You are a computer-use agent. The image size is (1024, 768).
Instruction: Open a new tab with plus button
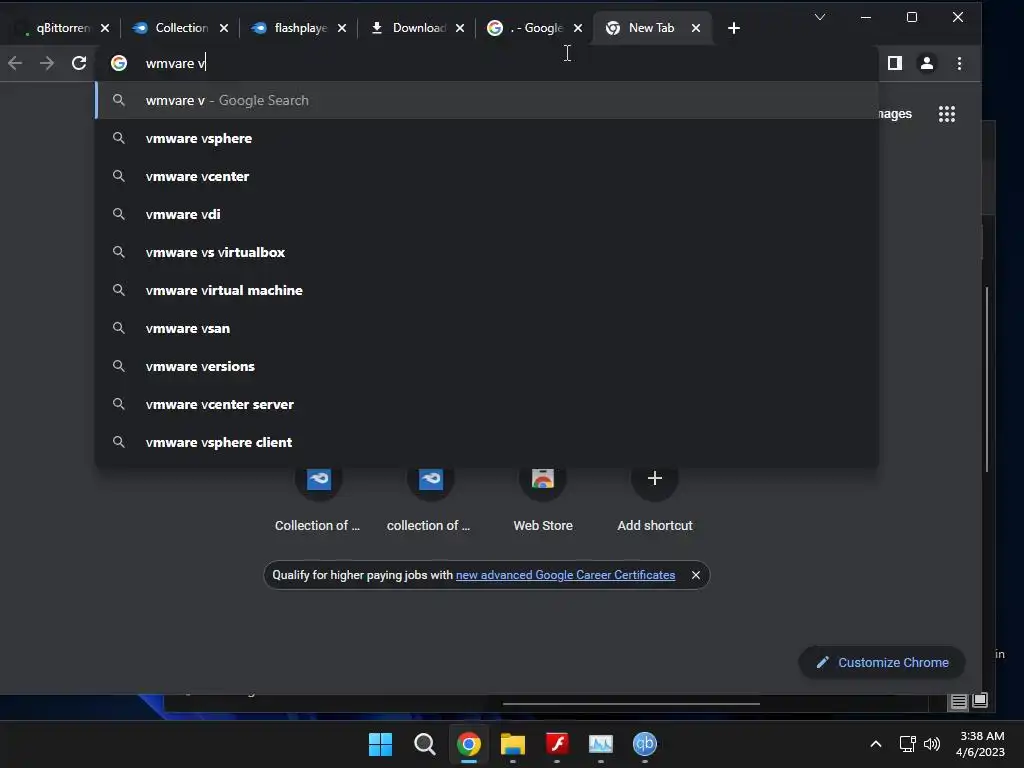(733, 28)
